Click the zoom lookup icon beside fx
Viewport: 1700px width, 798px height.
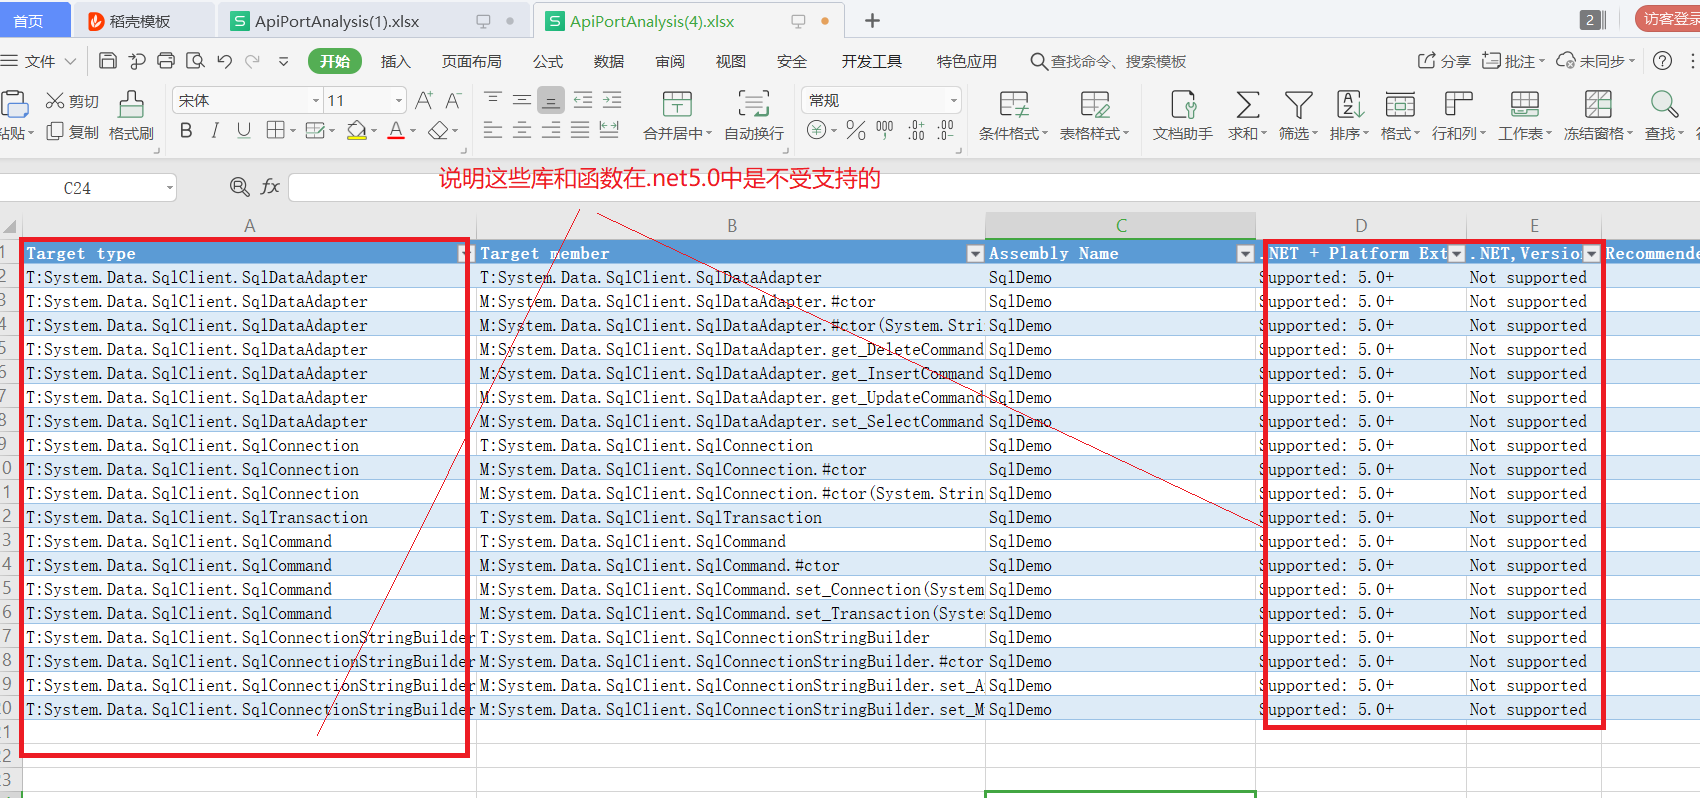tap(239, 187)
